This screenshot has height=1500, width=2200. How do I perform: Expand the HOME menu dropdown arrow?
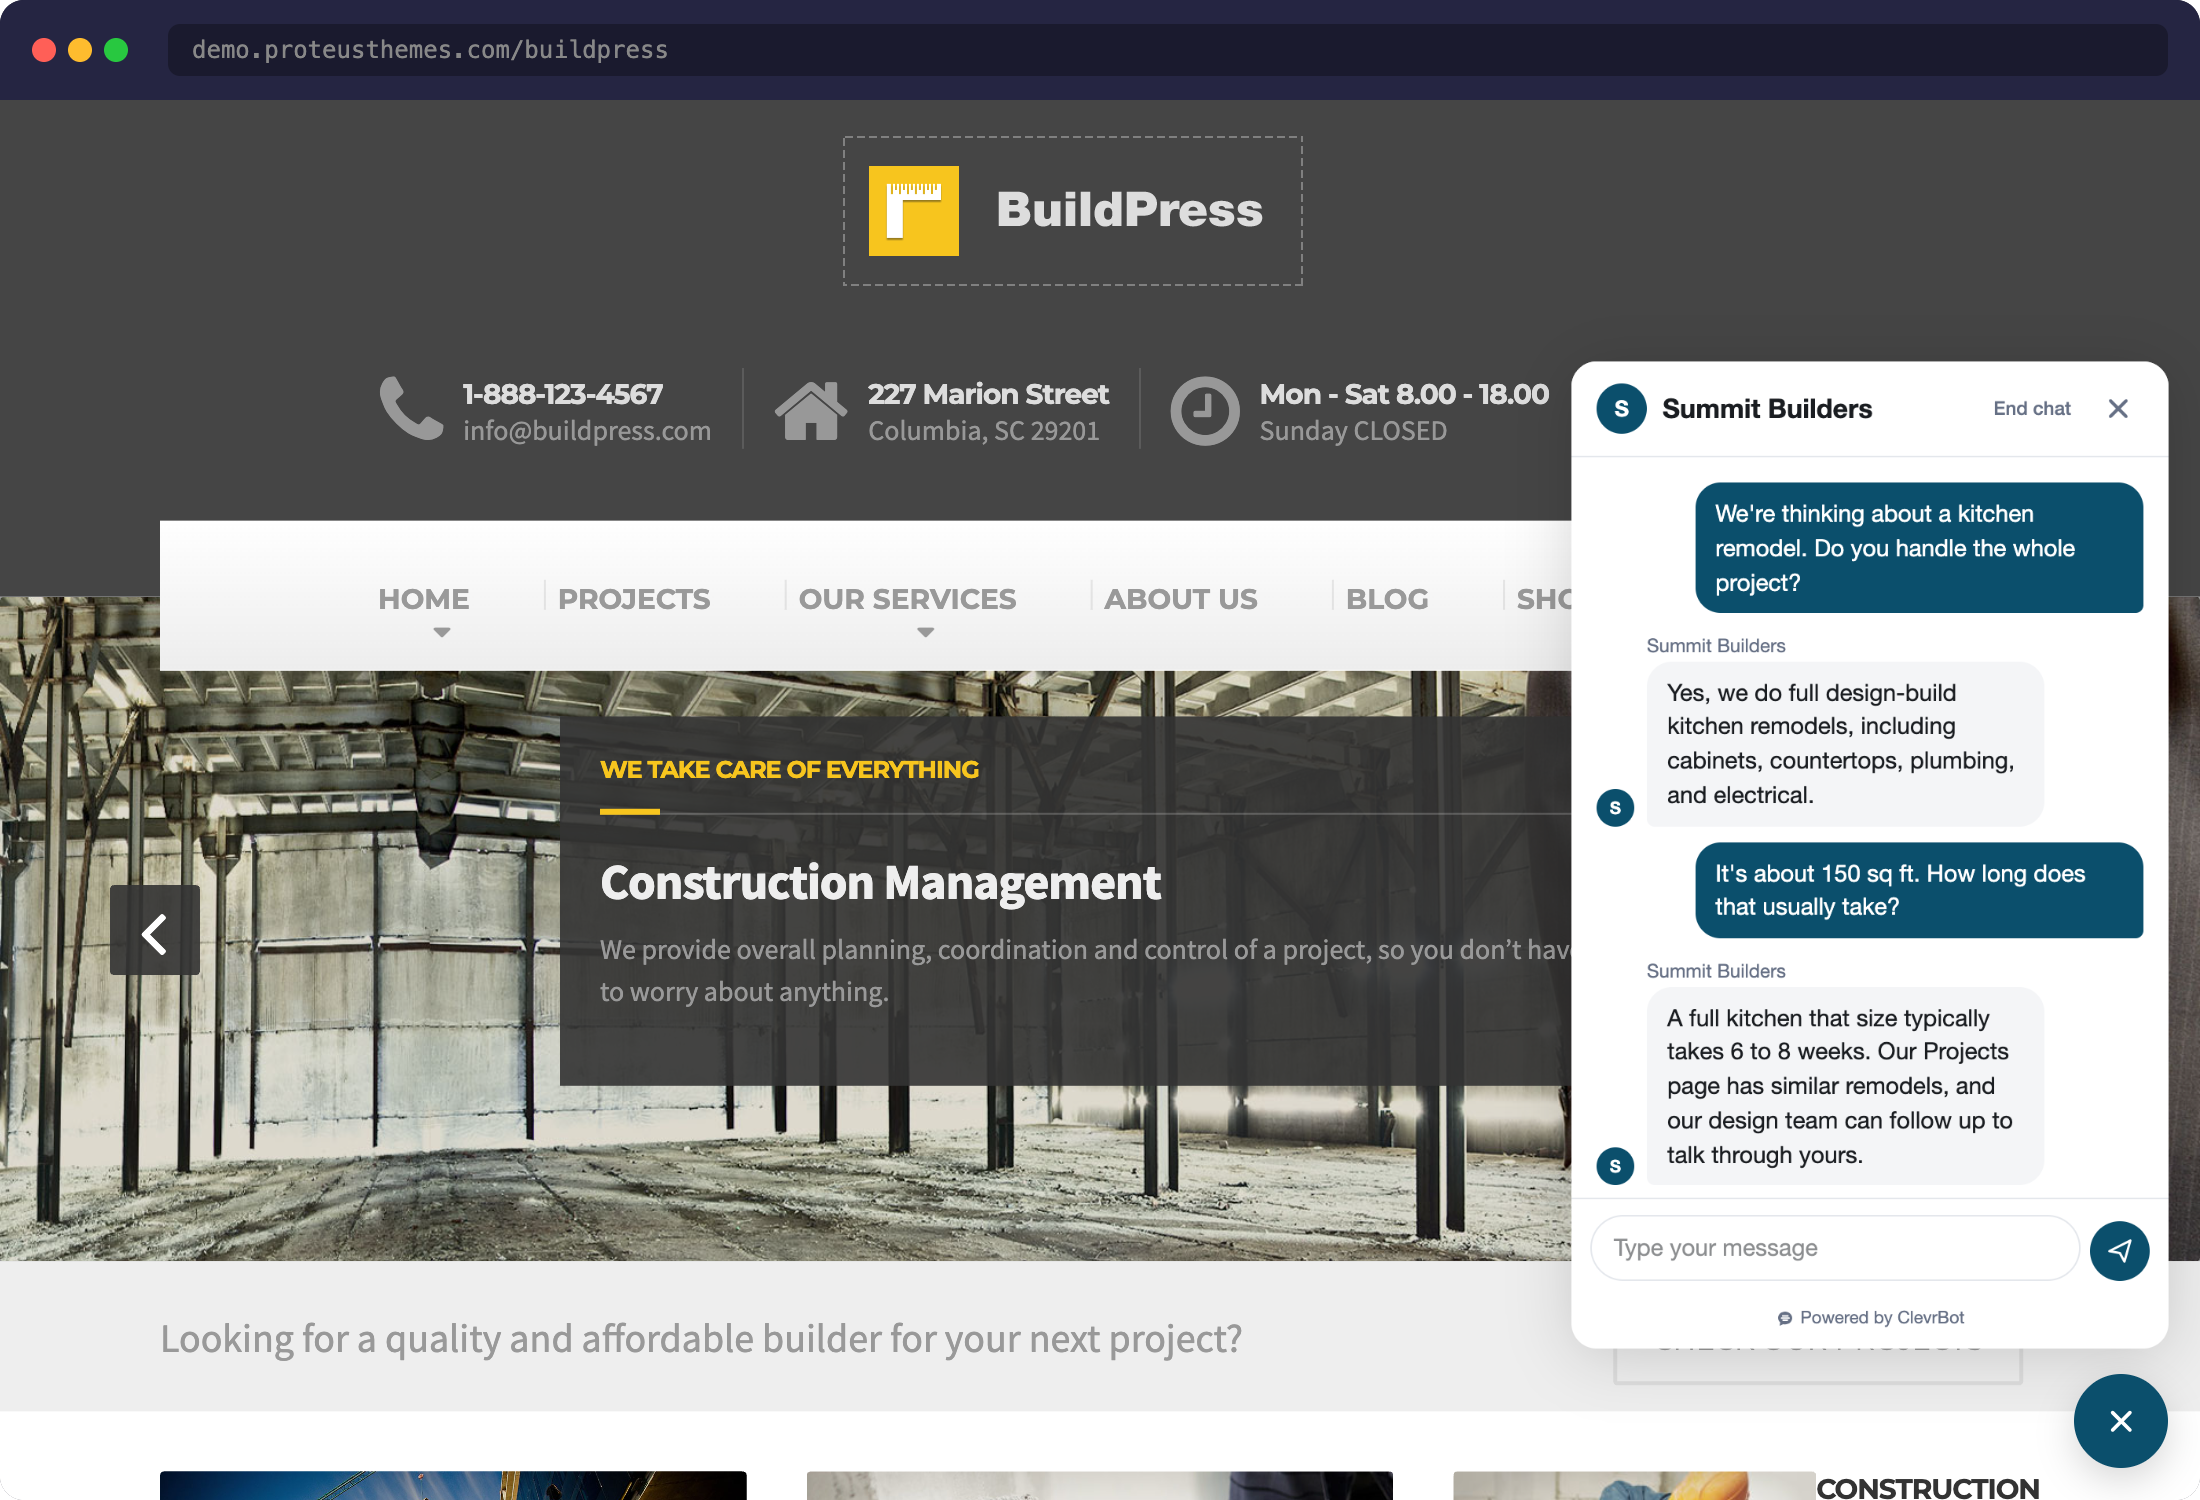tap(442, 632)
